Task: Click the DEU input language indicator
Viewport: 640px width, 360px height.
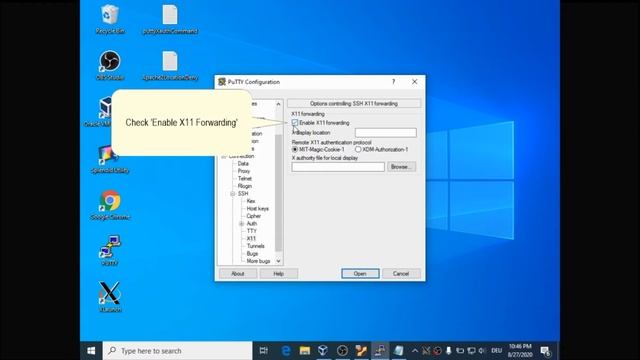Action: point(496,351)
